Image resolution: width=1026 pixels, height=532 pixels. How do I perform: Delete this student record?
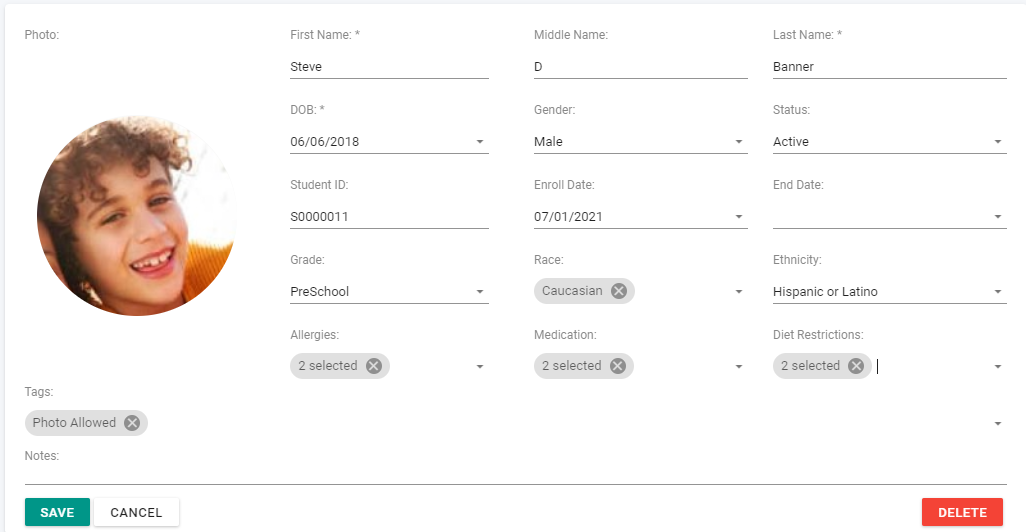pyautogui.click(x=962, y=512)
